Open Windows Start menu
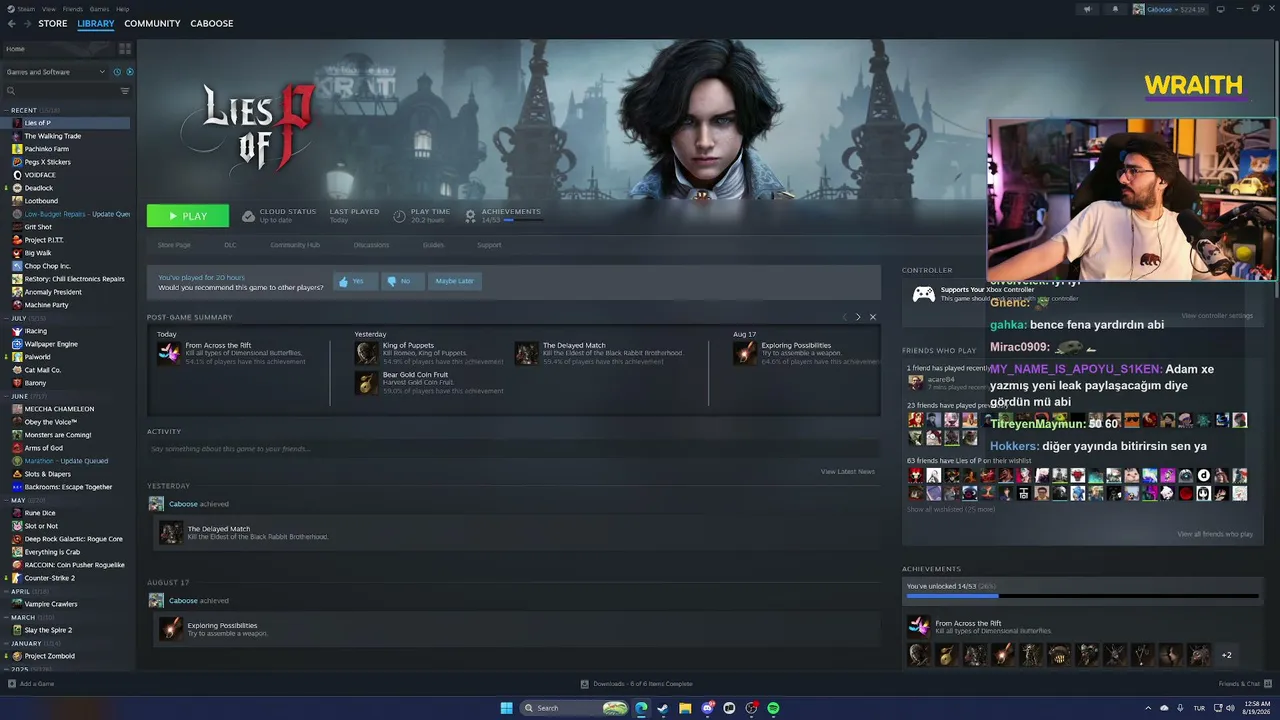Image resolution: width=1280 pixels, height=720 pixels. pyautogui.click(x=507, y=708)
